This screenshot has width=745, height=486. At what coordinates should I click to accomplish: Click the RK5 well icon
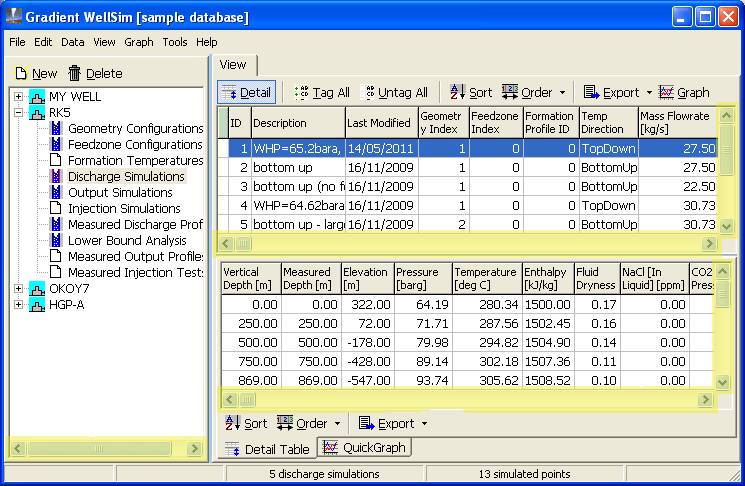pyautogui.click(x=37, y=113)
